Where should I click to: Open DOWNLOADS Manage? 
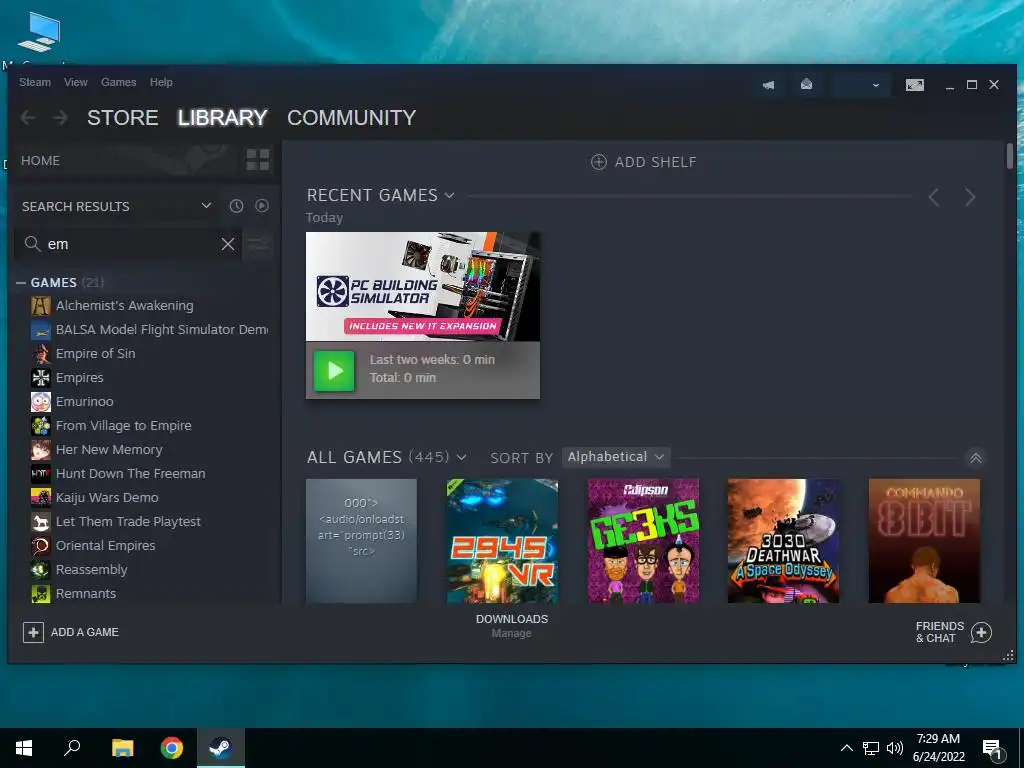512,626
